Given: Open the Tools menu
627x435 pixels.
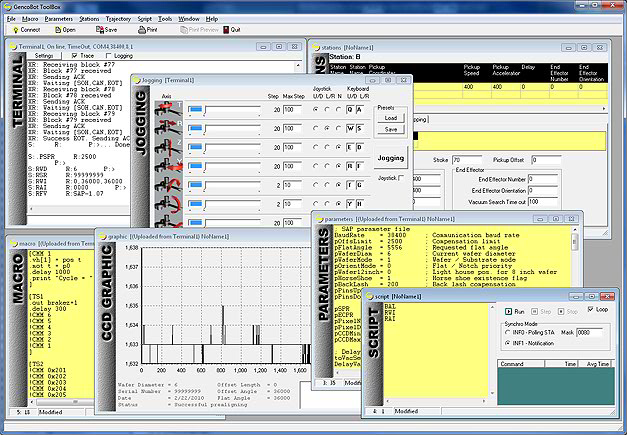Looking at the screenshot, I should [x=165, y=19].
